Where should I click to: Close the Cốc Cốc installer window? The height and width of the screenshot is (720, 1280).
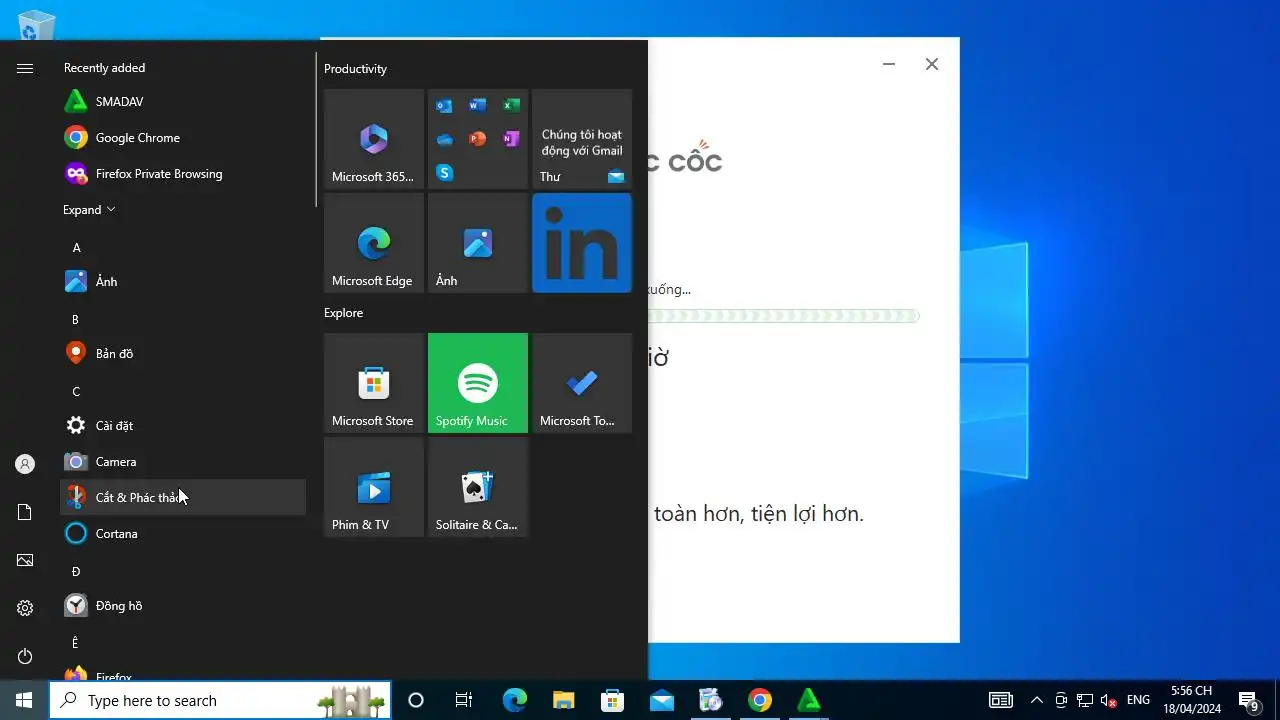coord(932,64)
